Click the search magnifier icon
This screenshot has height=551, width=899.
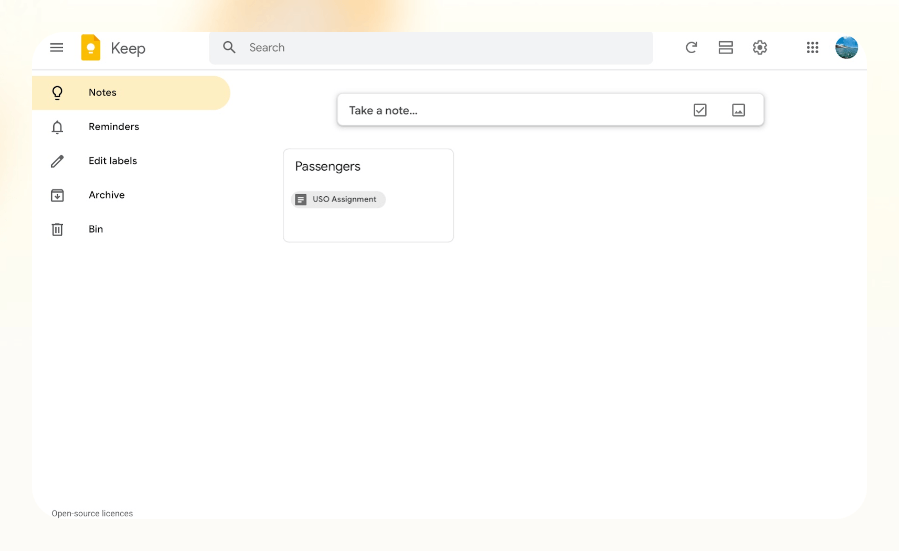(229, 48)
